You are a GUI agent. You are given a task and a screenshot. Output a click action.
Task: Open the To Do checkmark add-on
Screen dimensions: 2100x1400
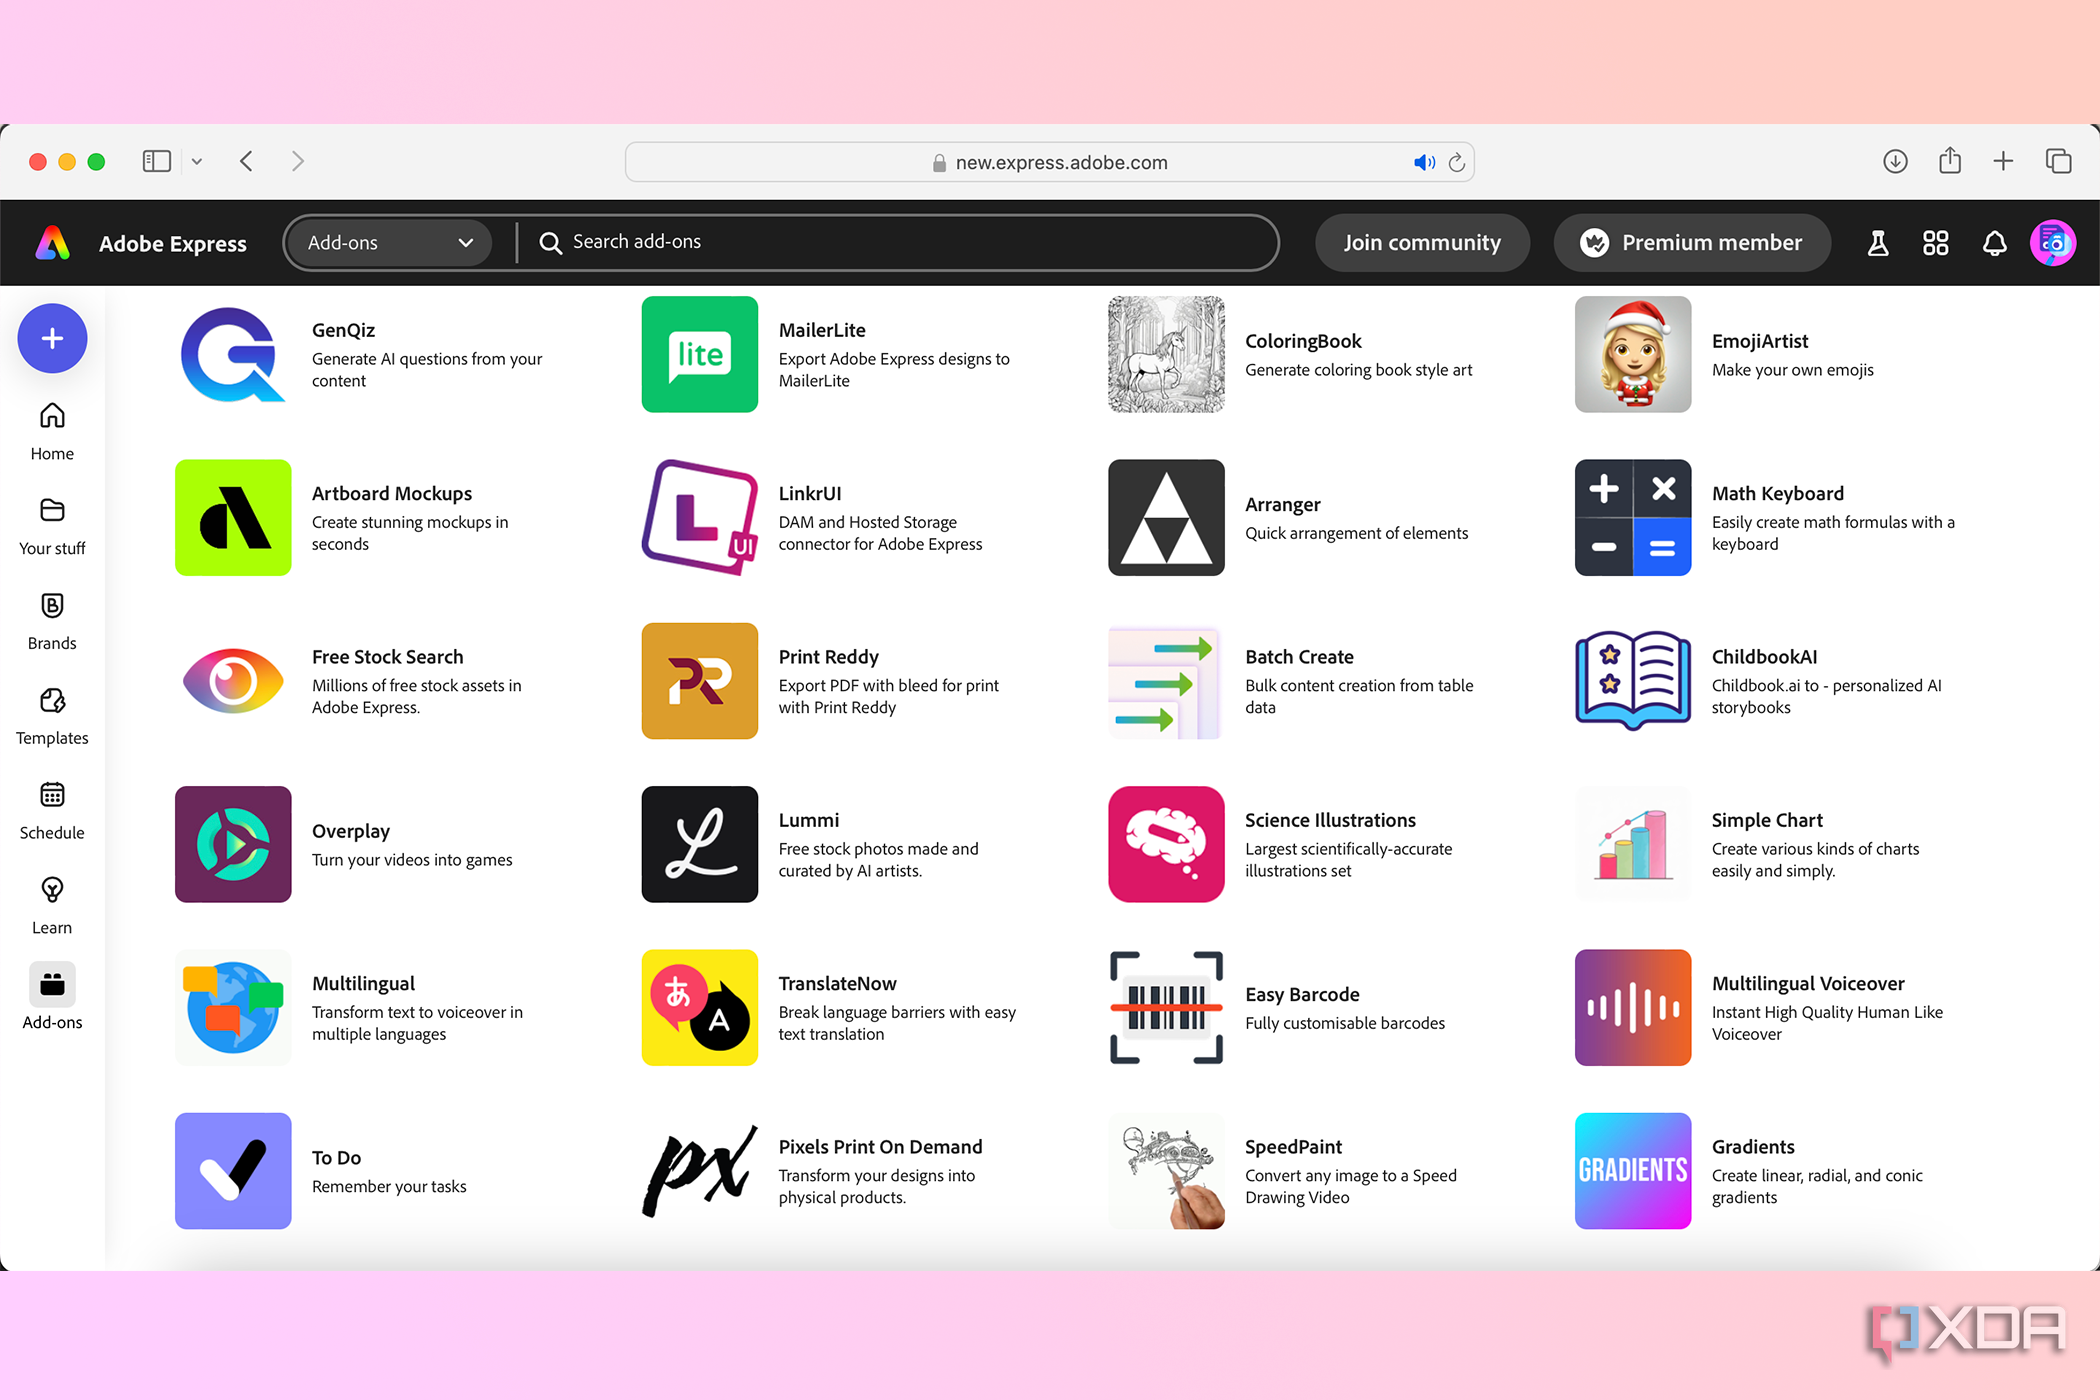pos(233,1171)
